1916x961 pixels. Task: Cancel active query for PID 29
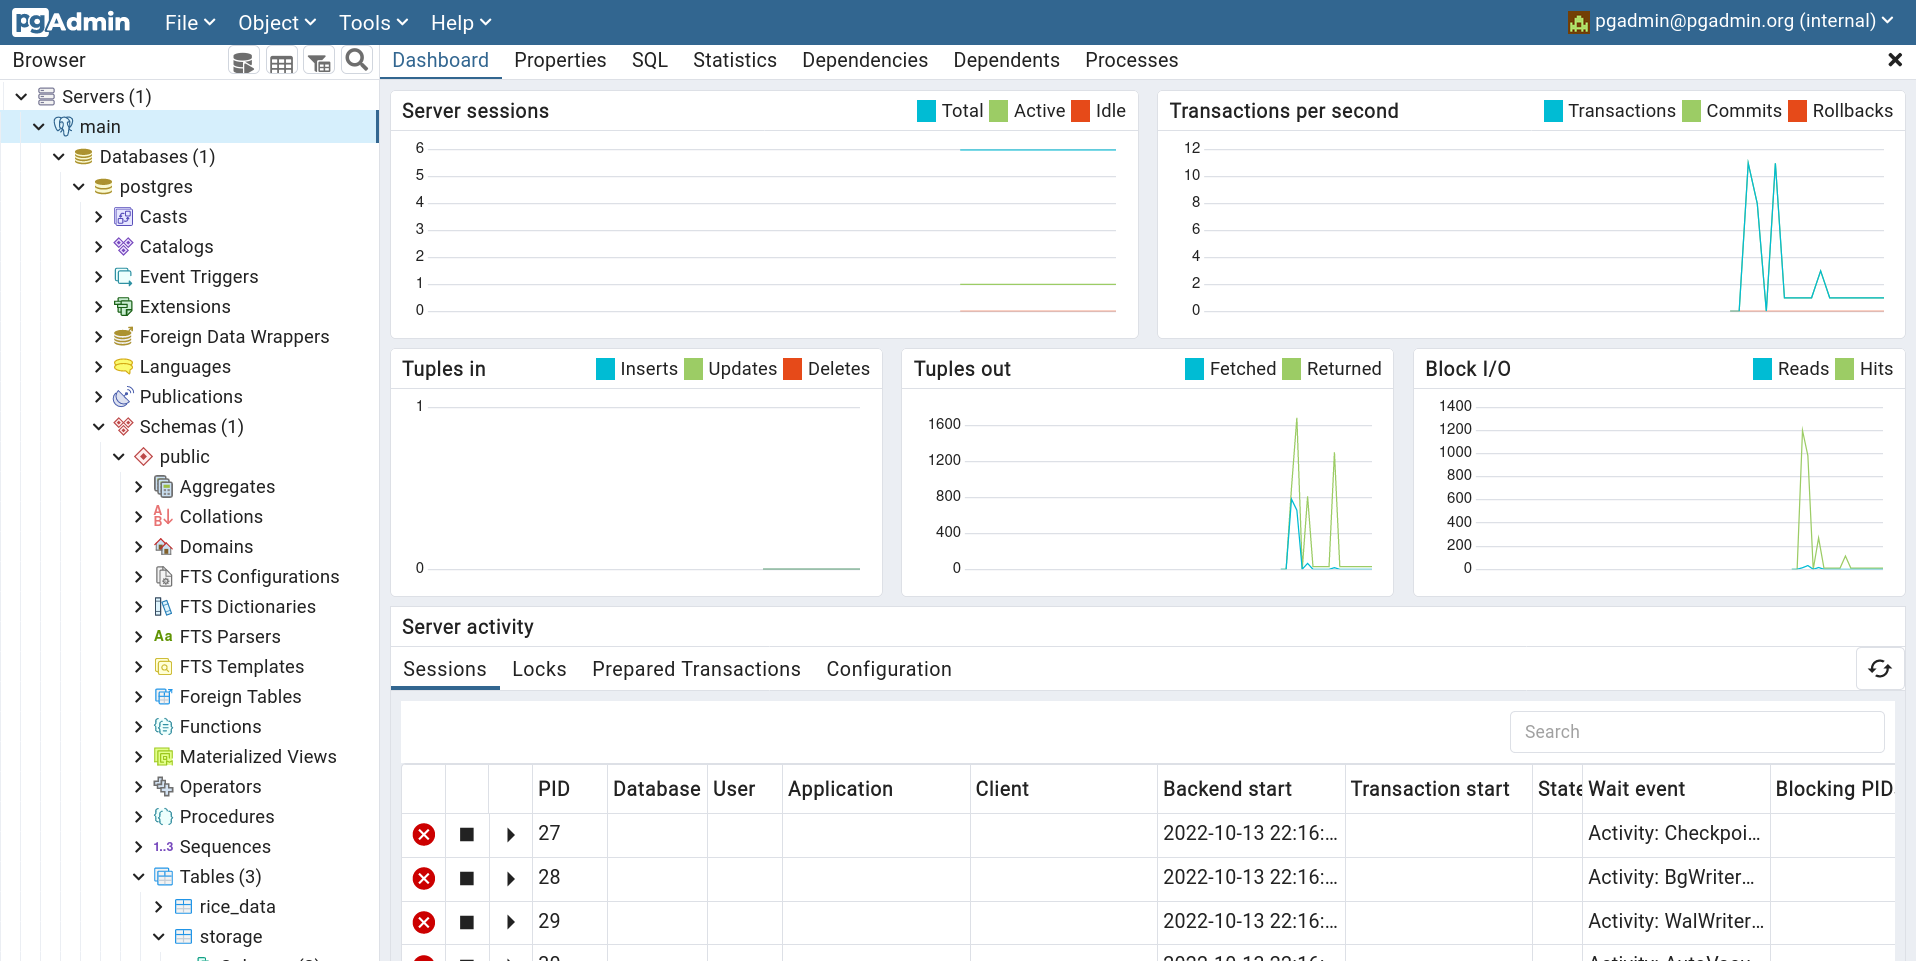pos(467,923)
